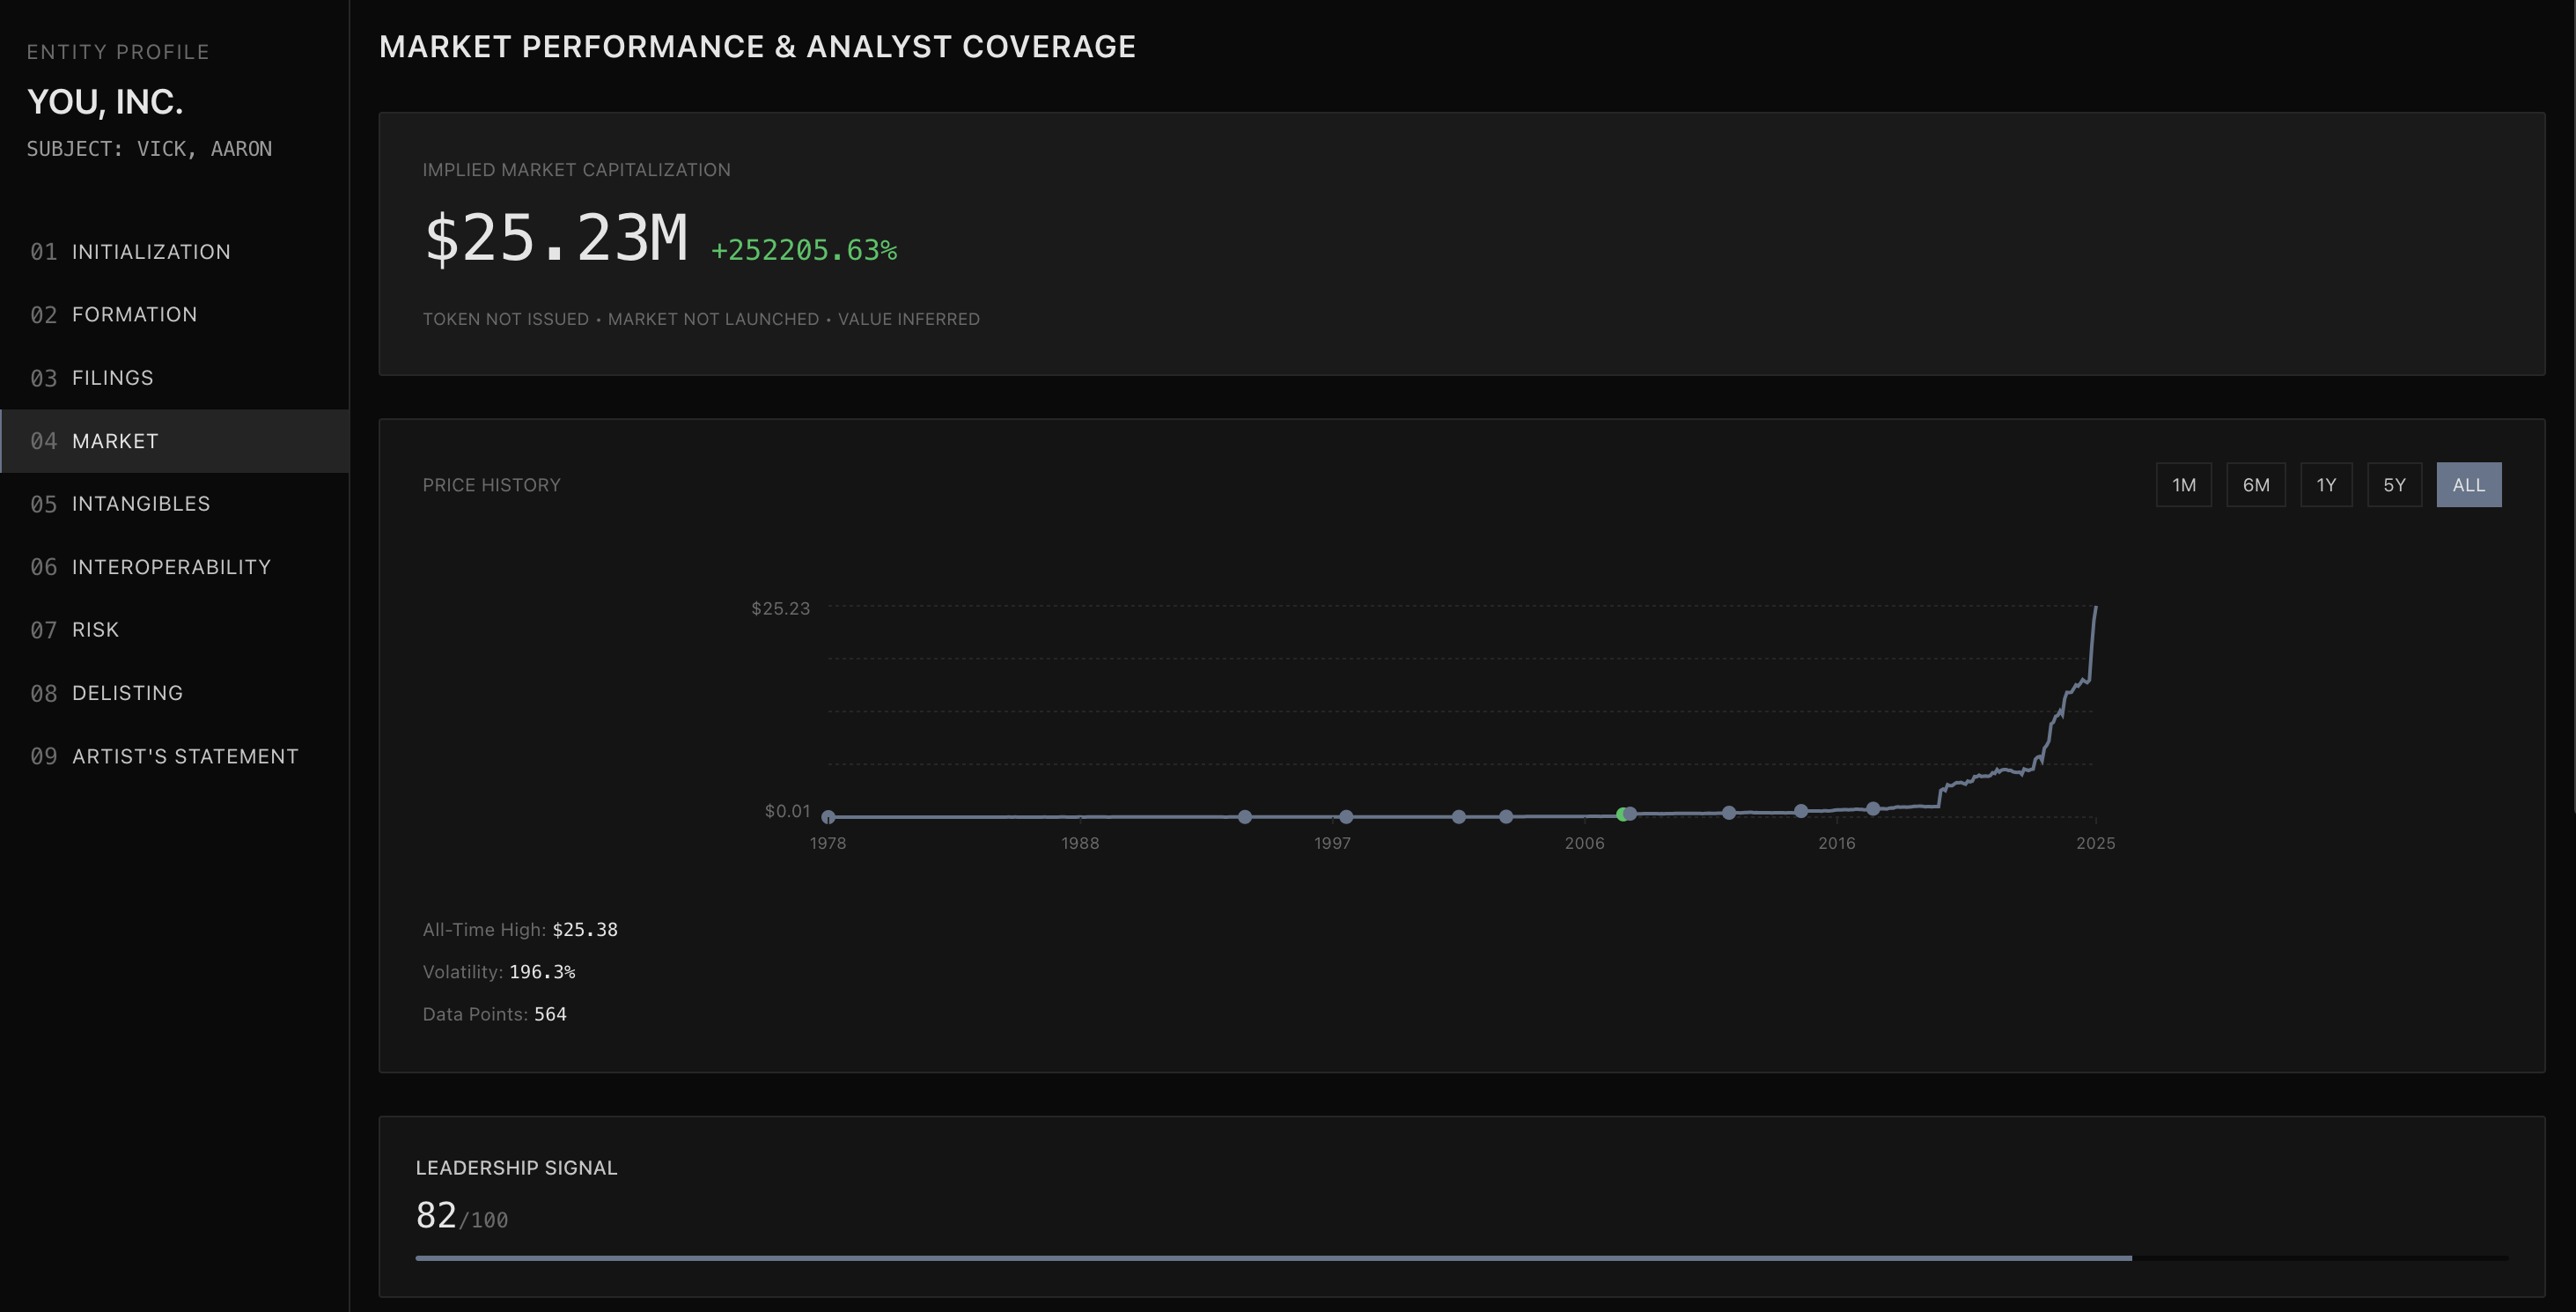Read 09 Artist's Statement
2576x1312 pixels.
pyautogui.click(x=184, y=756)
